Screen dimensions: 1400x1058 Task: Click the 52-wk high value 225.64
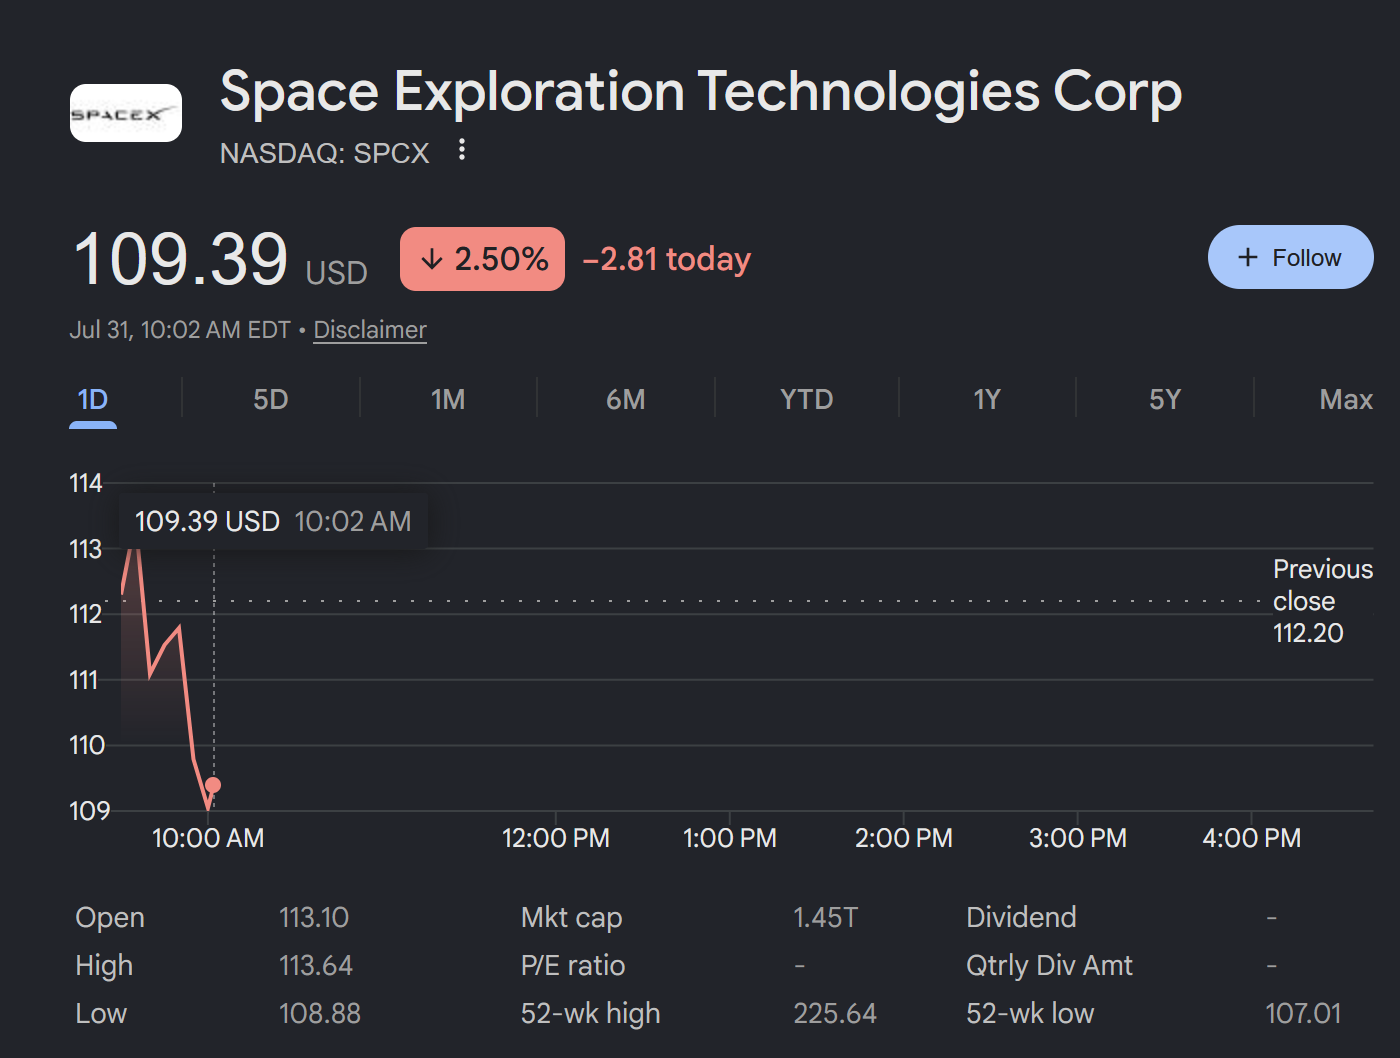click(x=835, y=1013)
